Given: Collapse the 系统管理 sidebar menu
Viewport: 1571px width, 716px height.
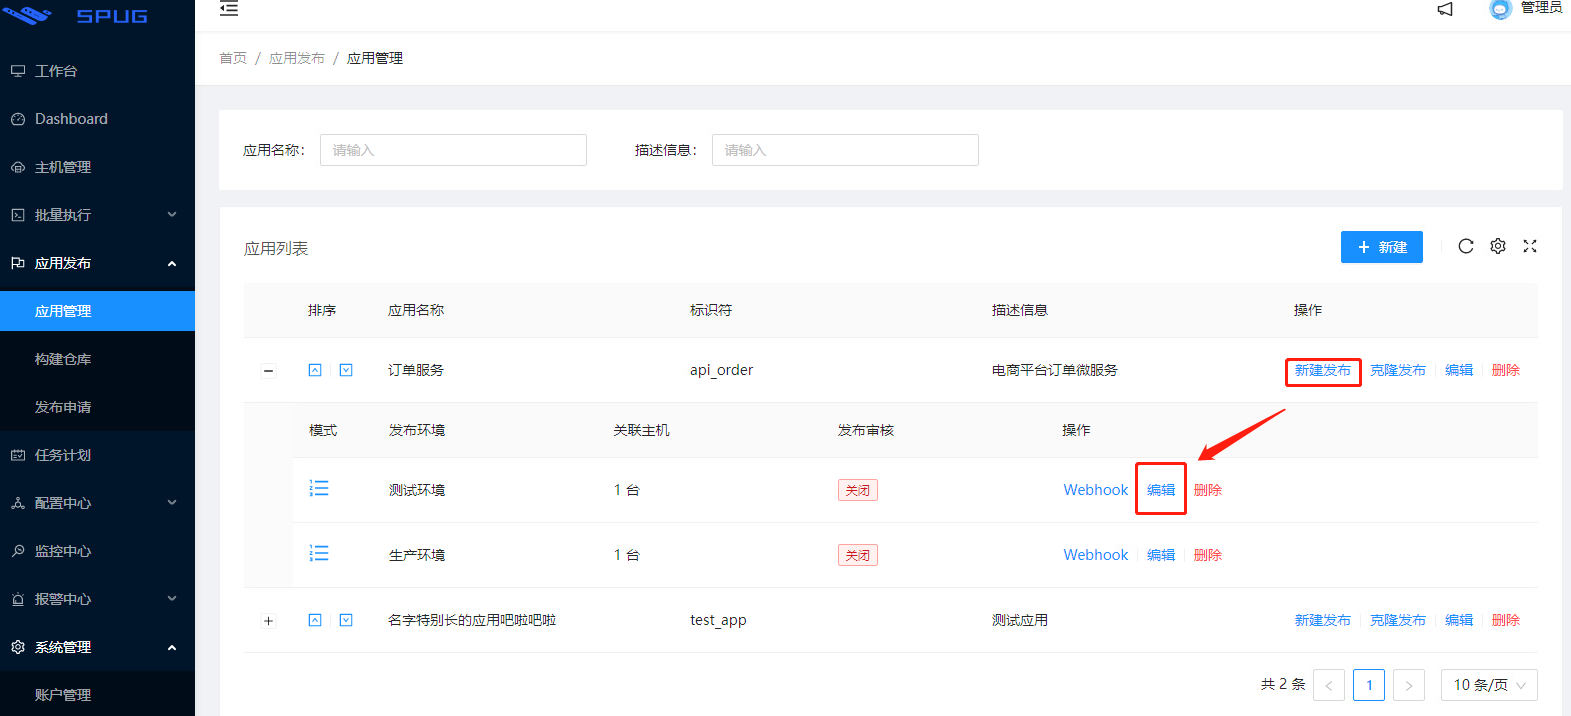Looking at the screenshot, I should 97,647.
